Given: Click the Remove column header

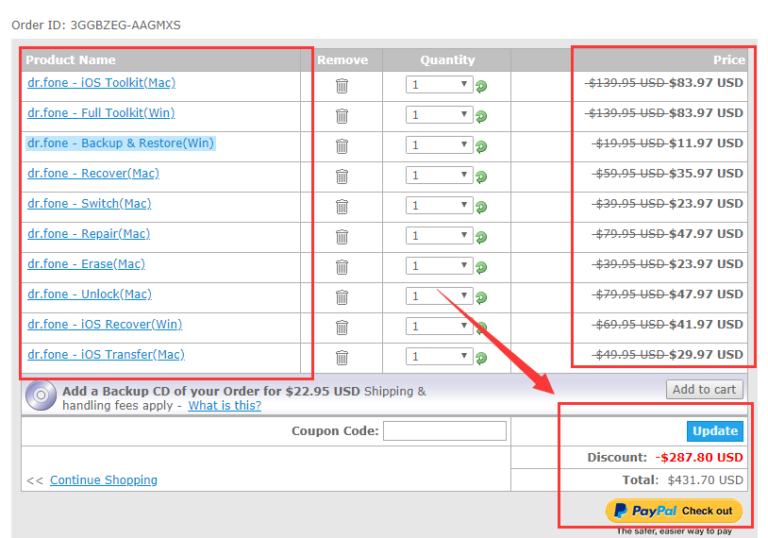Looking at the screenshot, I should pyautogui.click(x=342, y=60).
